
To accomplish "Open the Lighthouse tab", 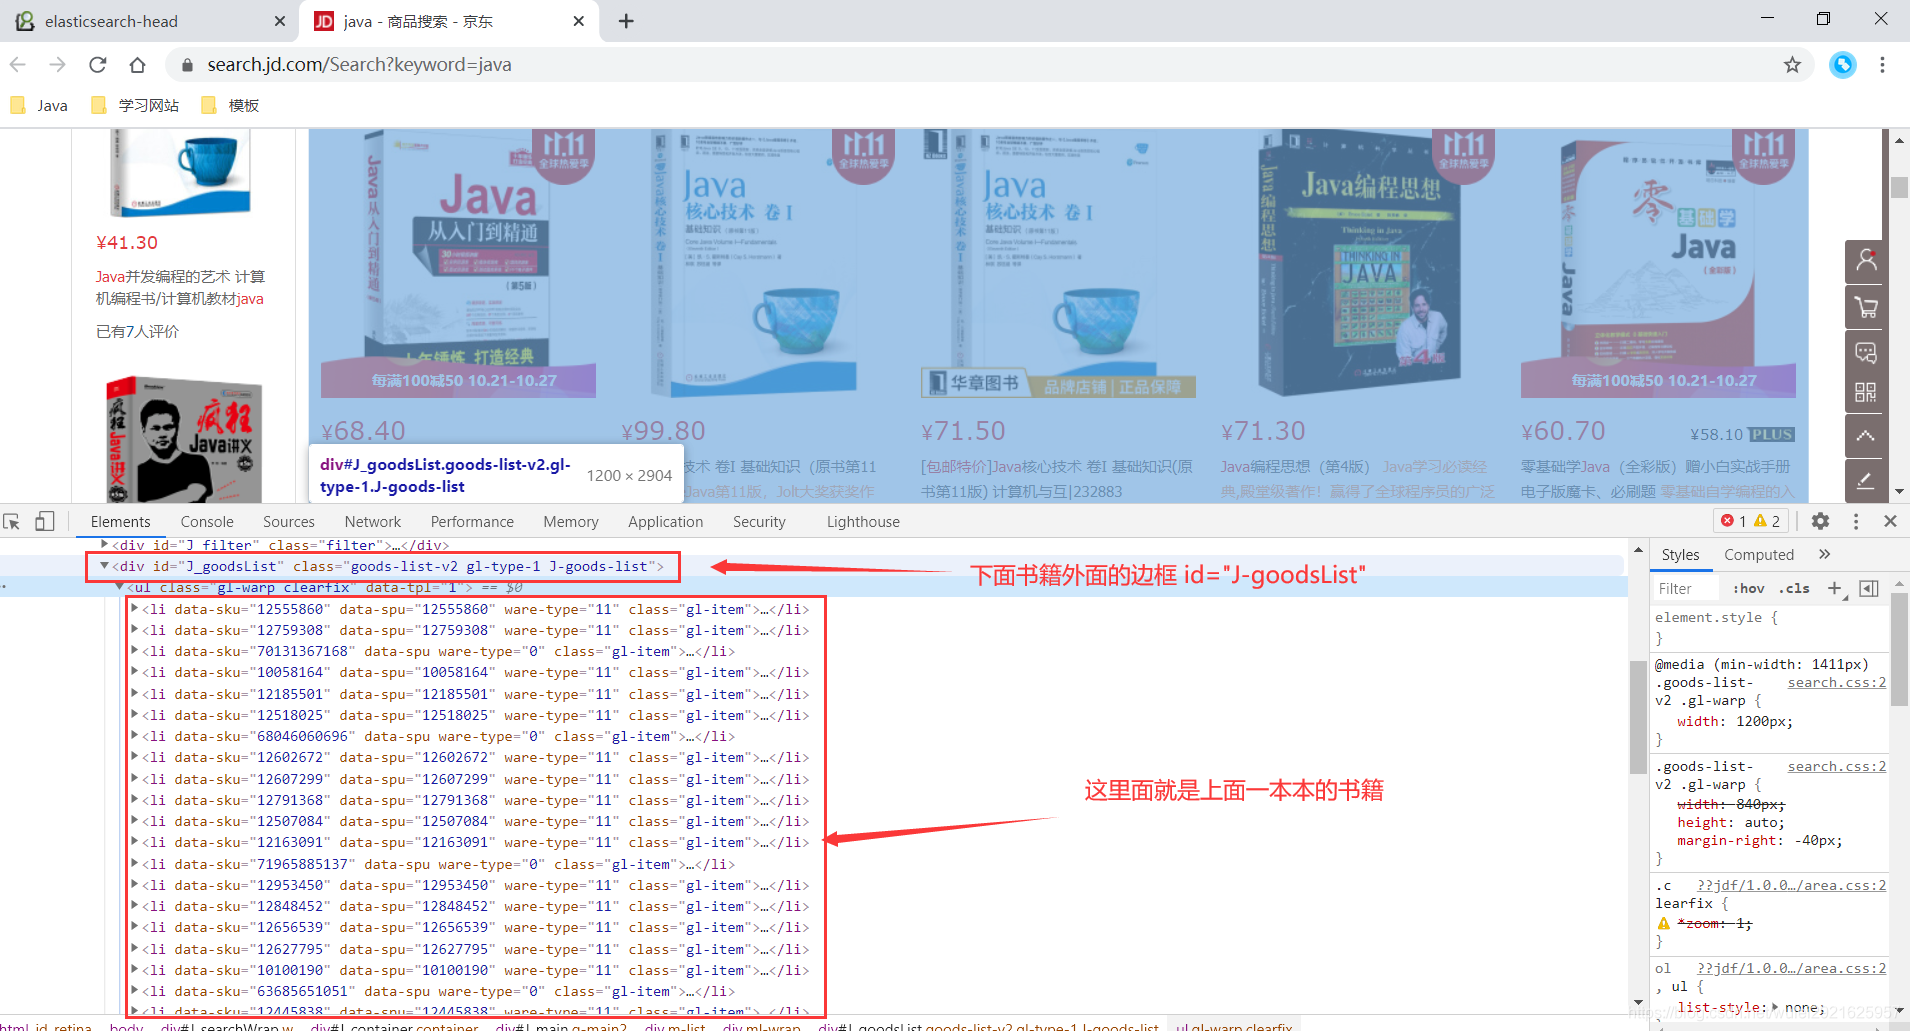I will point(863,522).
